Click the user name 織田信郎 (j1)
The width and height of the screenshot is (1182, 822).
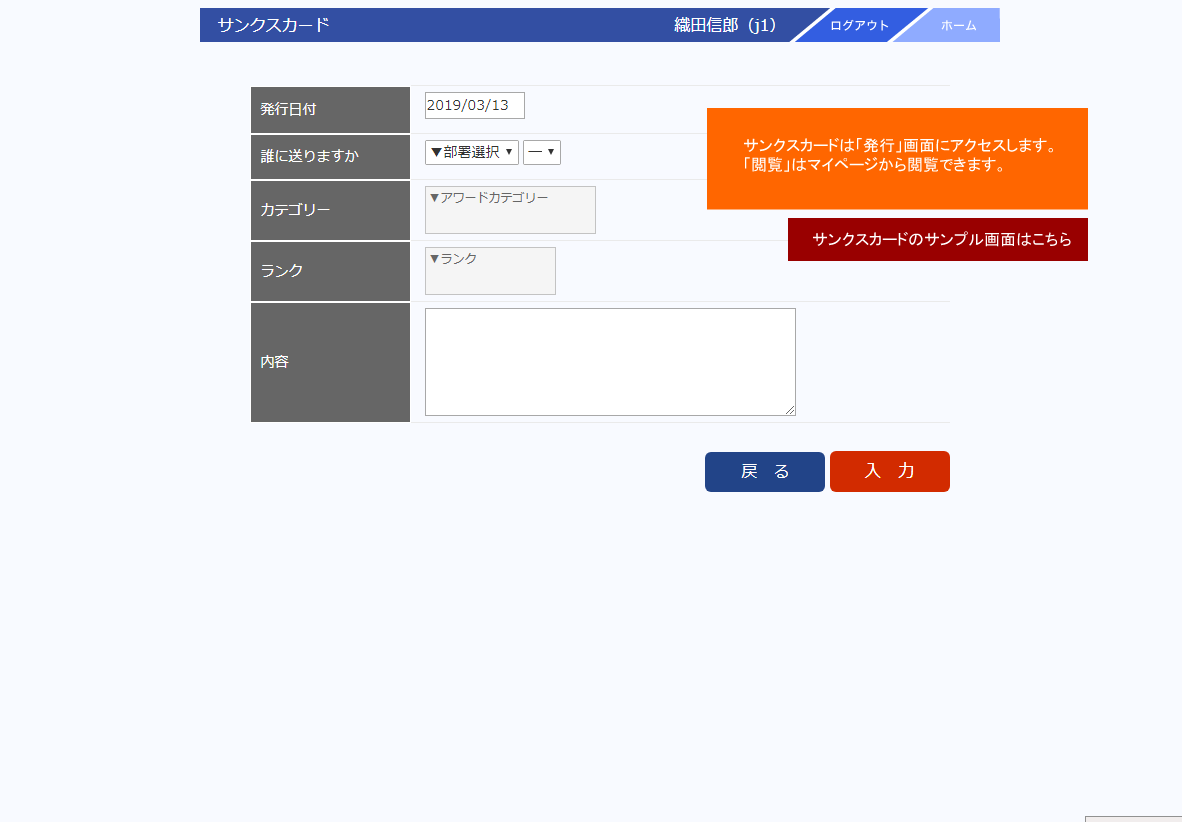[725, 25]
